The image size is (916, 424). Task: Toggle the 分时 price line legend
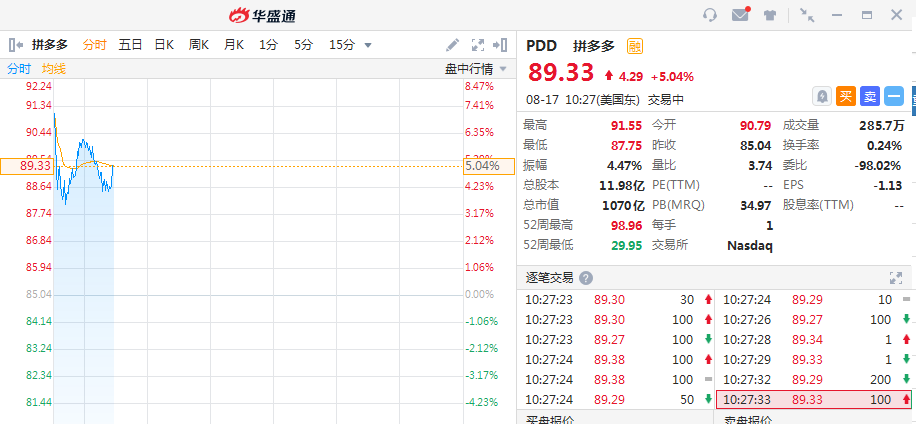pos(19,69)
